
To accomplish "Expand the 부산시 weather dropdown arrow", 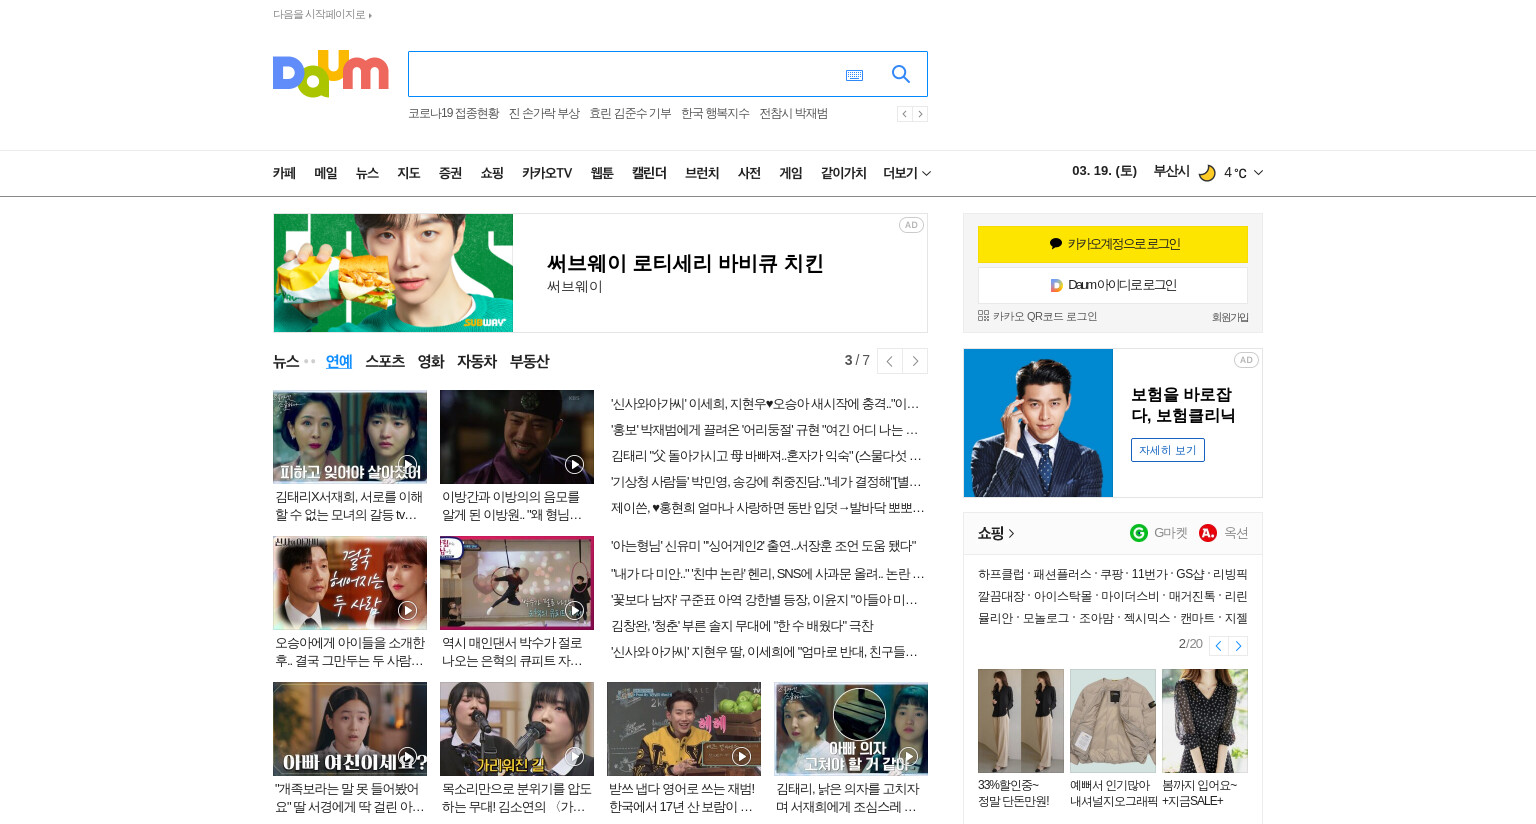I will tap(1258, 172).
